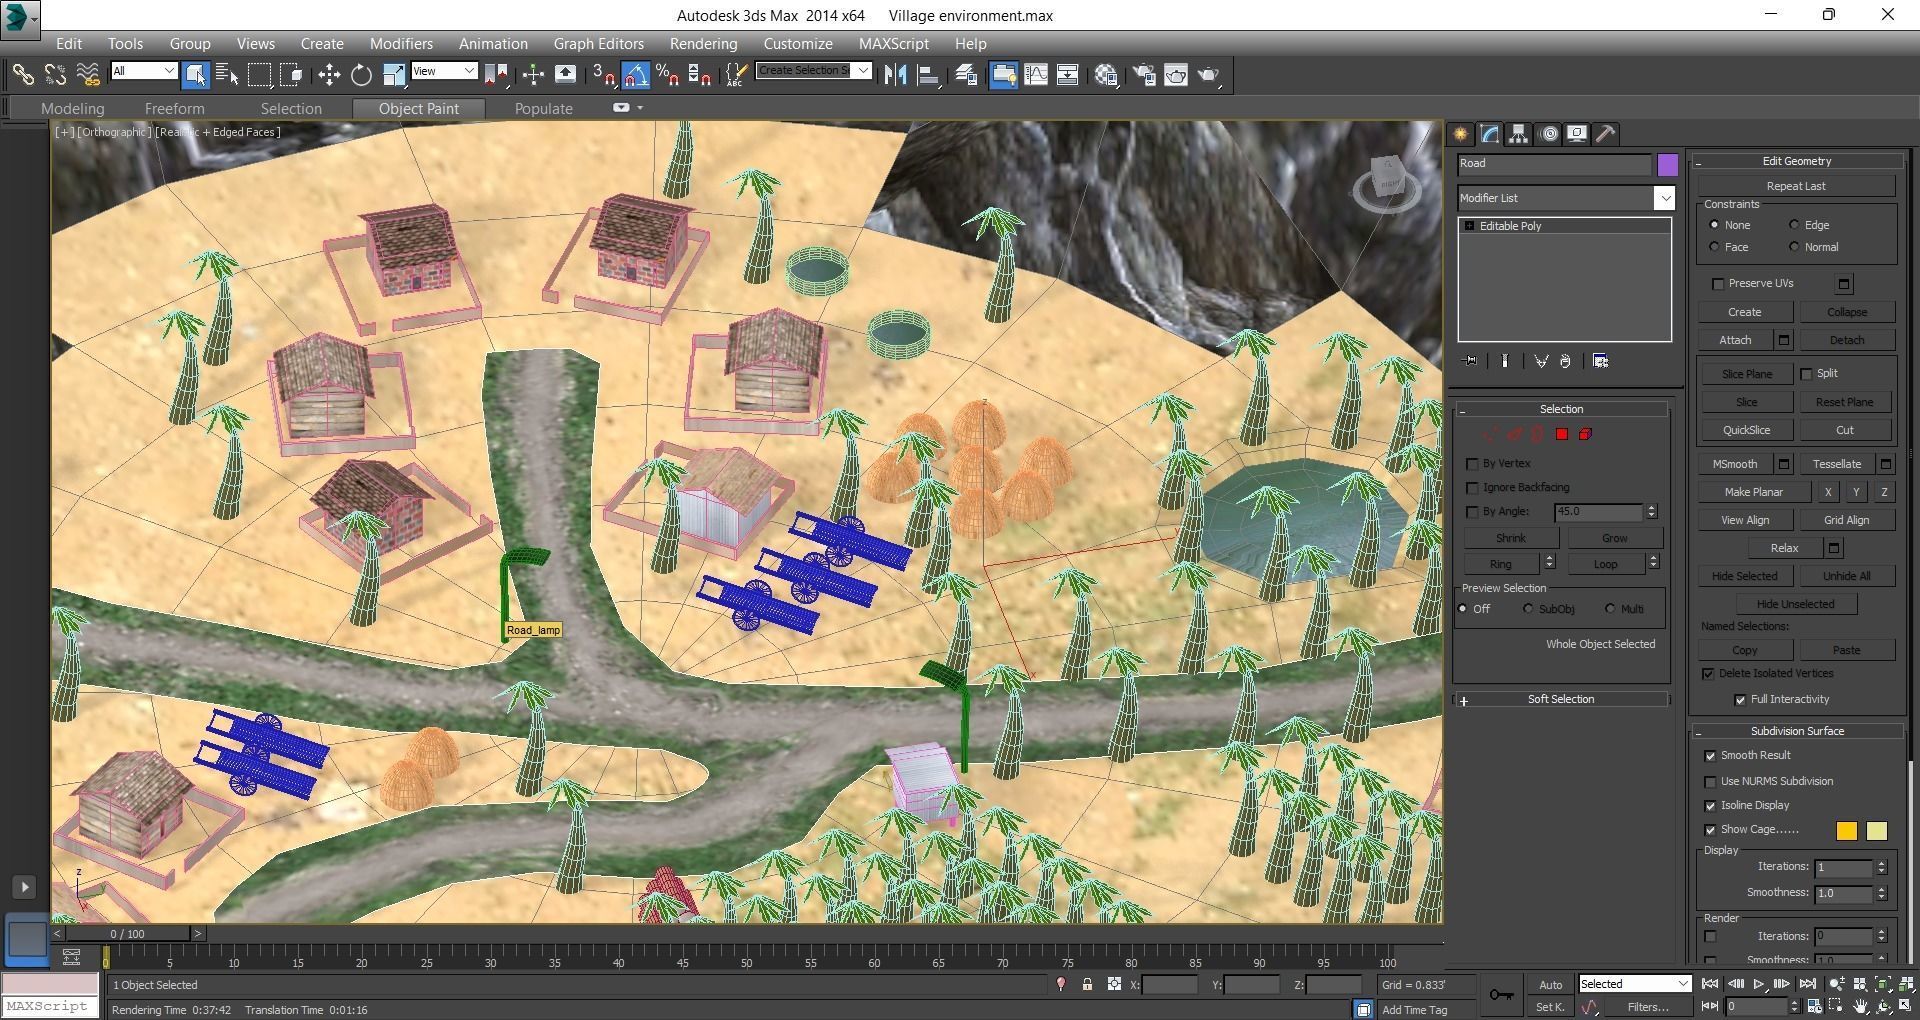Open the Modifier List dropdown
Image resolution: width=1920 pixels, height=1020 pixels.
(1664, 198)
